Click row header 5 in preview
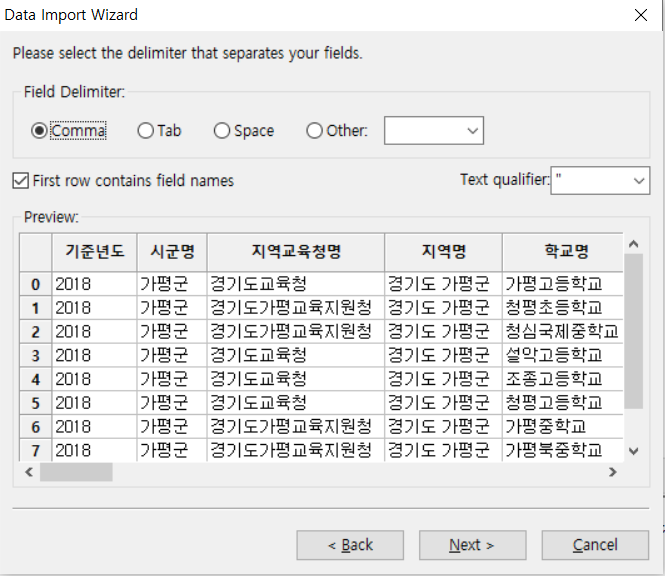This screenshot has height=576, width=665. coord(36,403)
